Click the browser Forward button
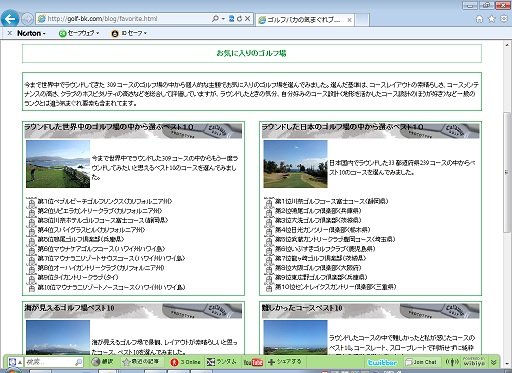 click(27, 19)
